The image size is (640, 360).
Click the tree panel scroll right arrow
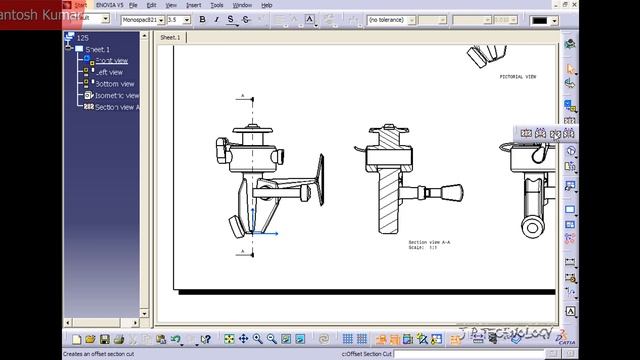(136, 322)
